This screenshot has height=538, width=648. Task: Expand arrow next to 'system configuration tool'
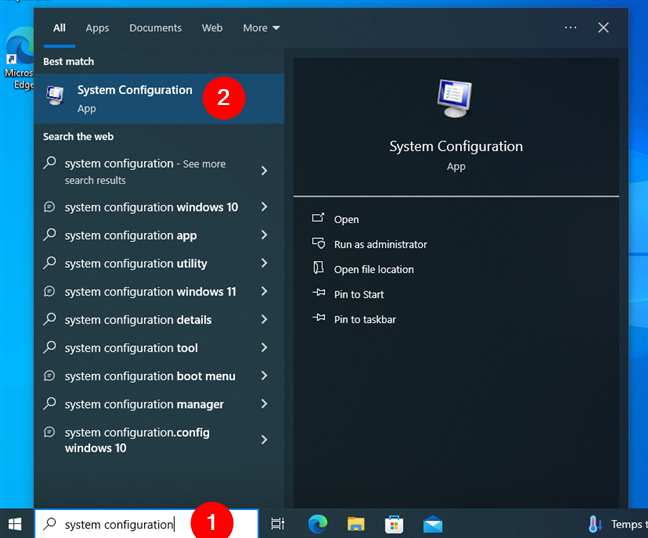pyautogui.click(x=264, y=348)
